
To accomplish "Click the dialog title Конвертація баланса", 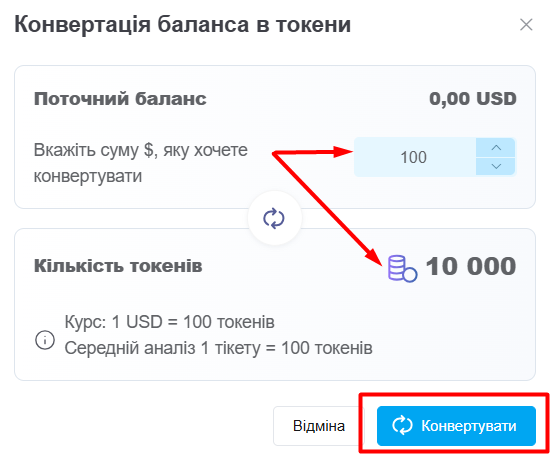I will [x=183, y=24].
